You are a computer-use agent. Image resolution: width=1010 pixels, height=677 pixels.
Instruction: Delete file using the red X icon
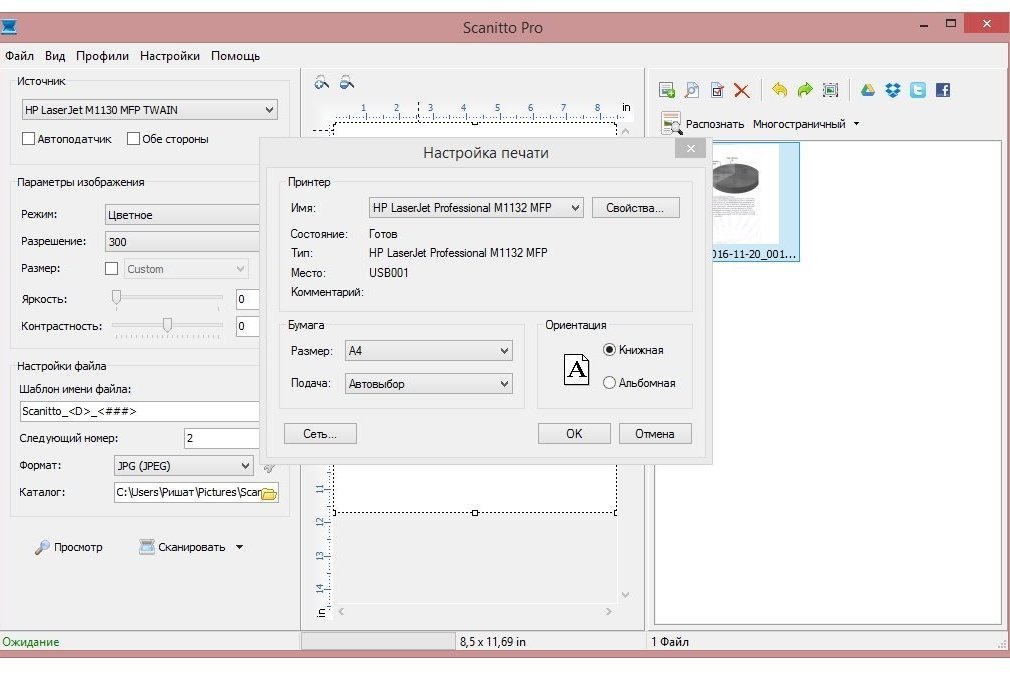point(742,90)
